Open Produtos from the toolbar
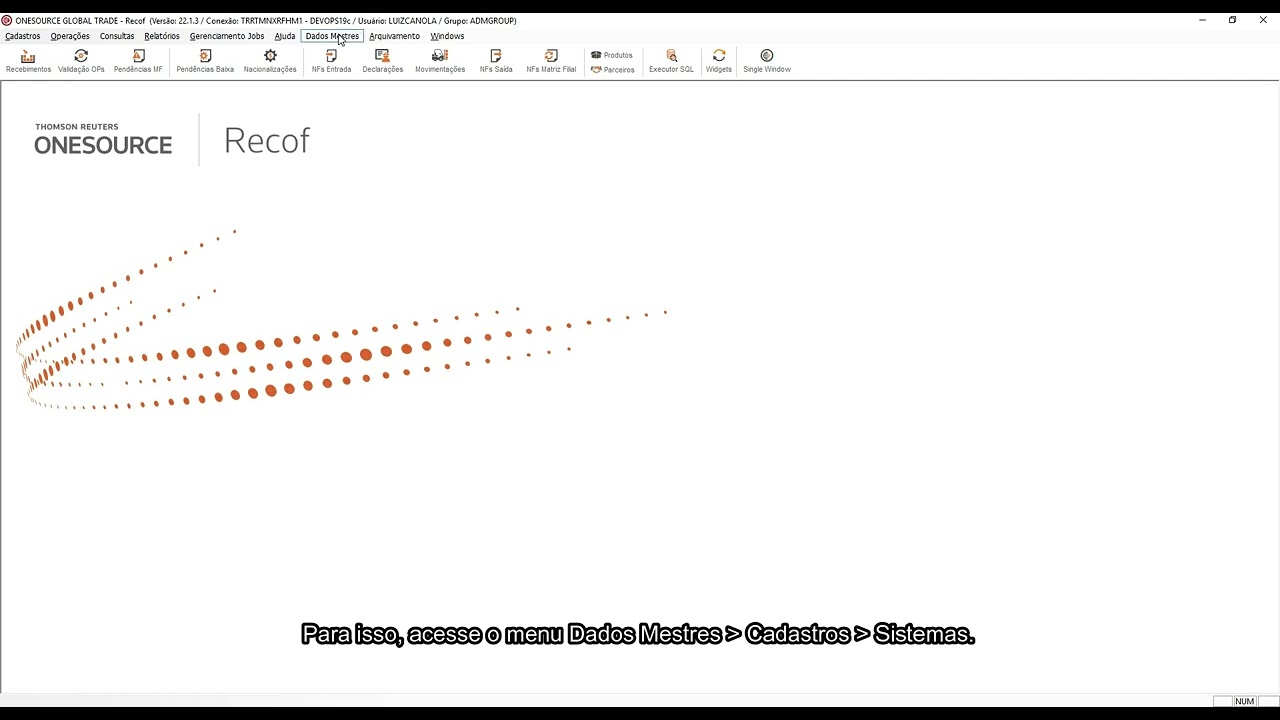Image resolution: width=1280 pixels, height=720 pixels. click(612, 55)
